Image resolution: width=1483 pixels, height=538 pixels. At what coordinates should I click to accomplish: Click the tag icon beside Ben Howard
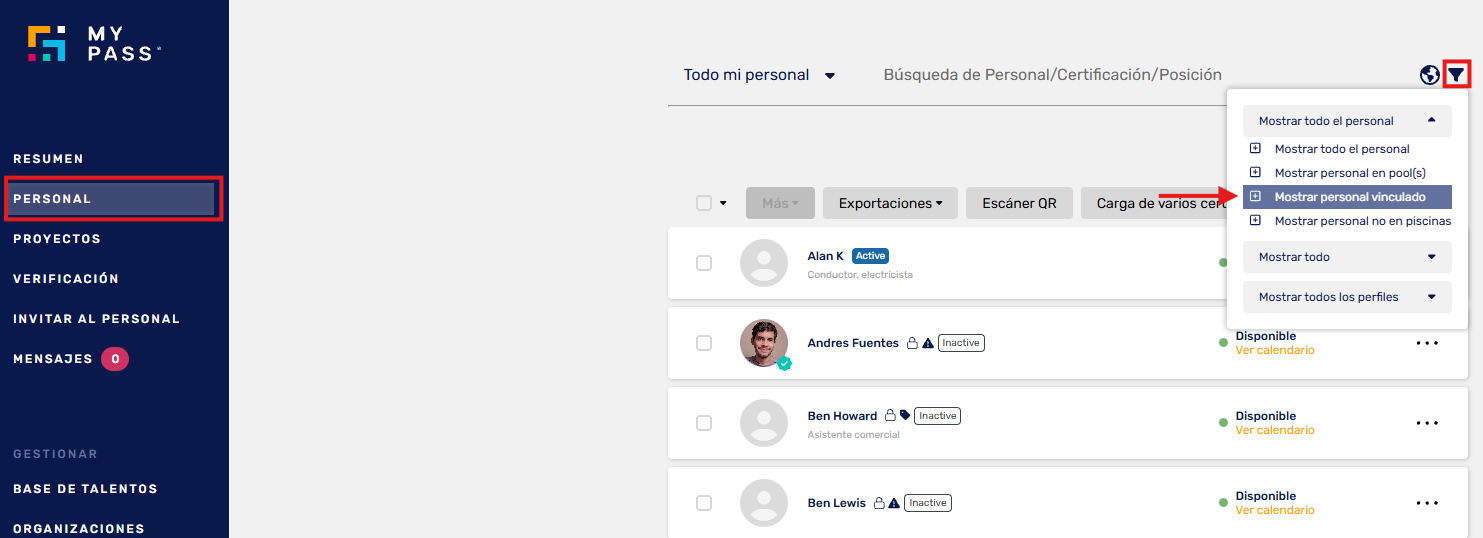tap(905, 416)
